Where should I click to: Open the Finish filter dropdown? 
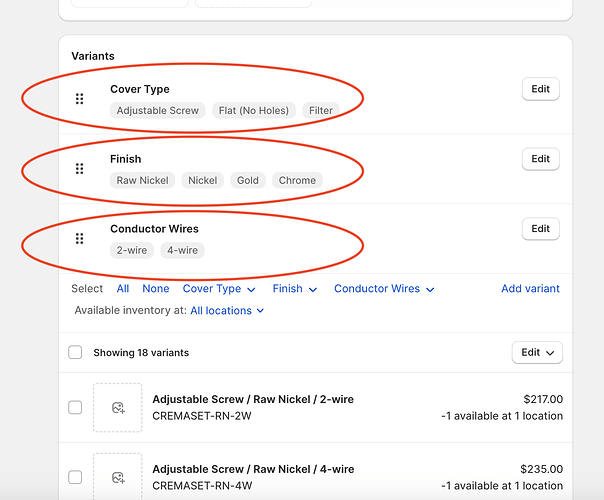coord(294,289)
